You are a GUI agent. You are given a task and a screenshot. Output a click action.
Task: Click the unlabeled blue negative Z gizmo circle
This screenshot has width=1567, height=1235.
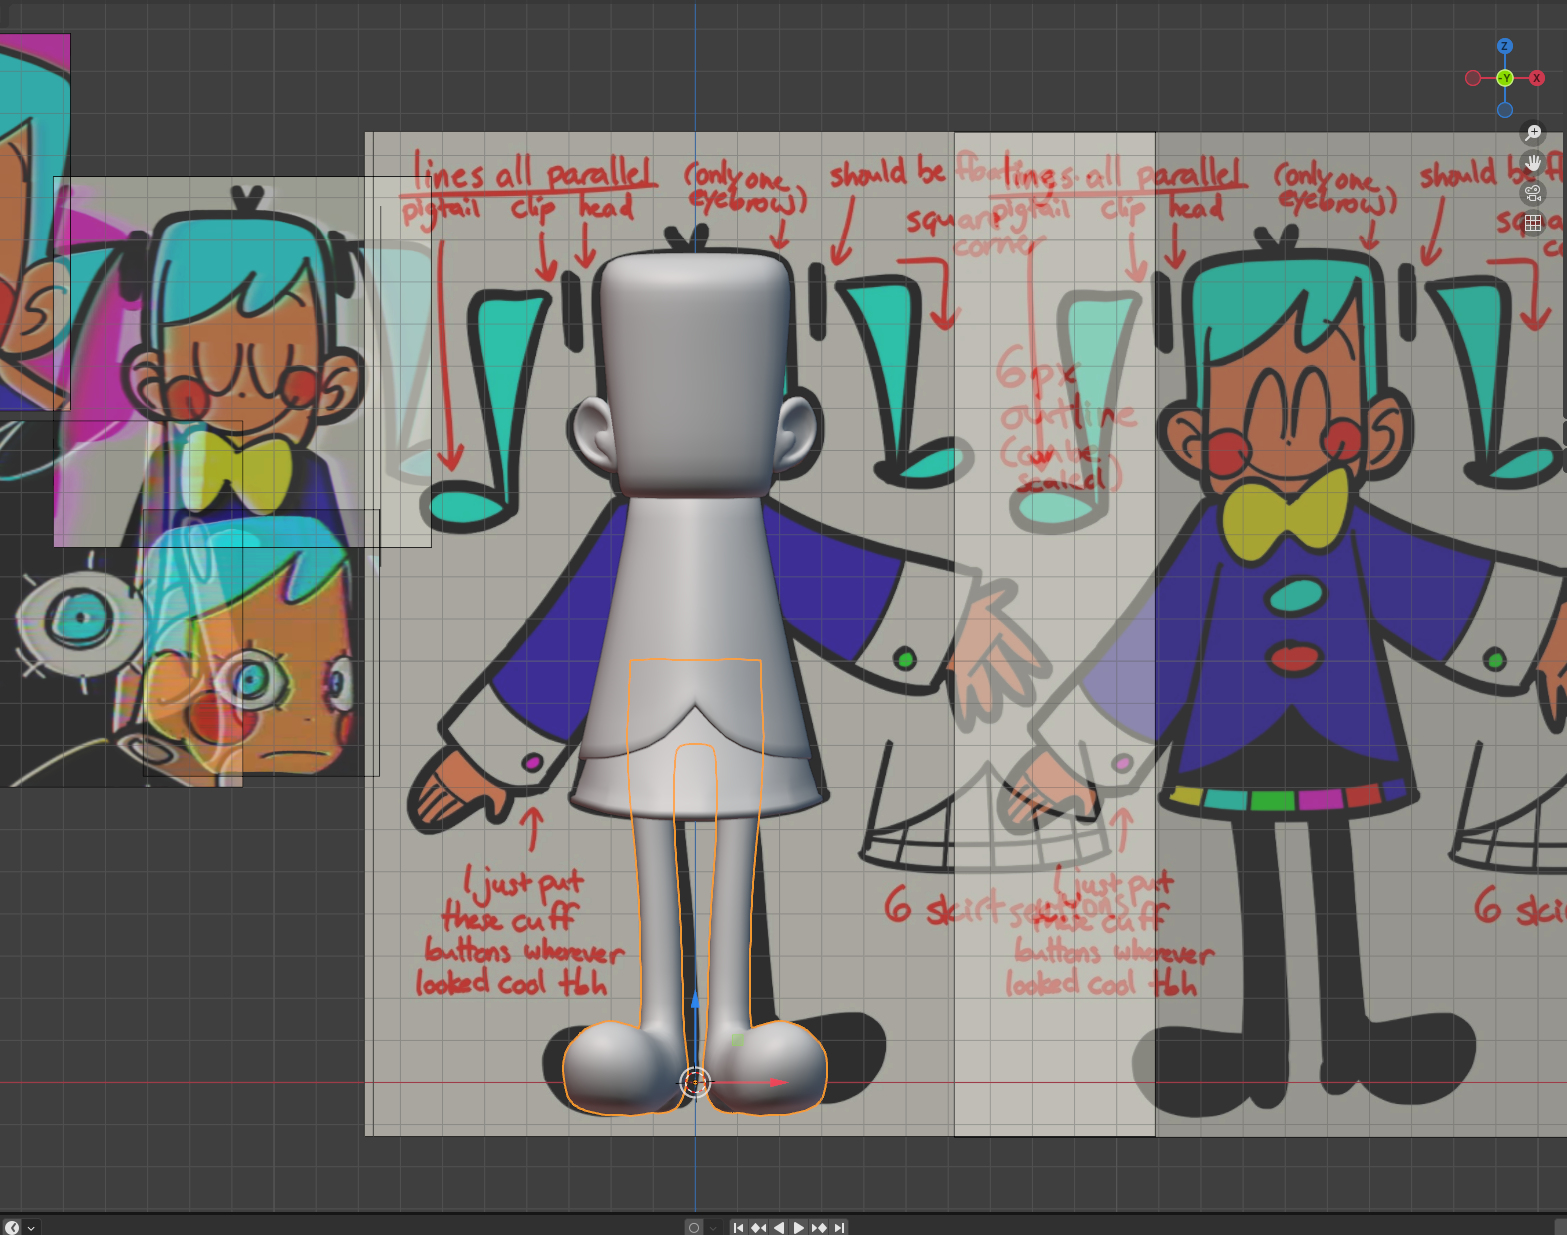click(1505, 110)
